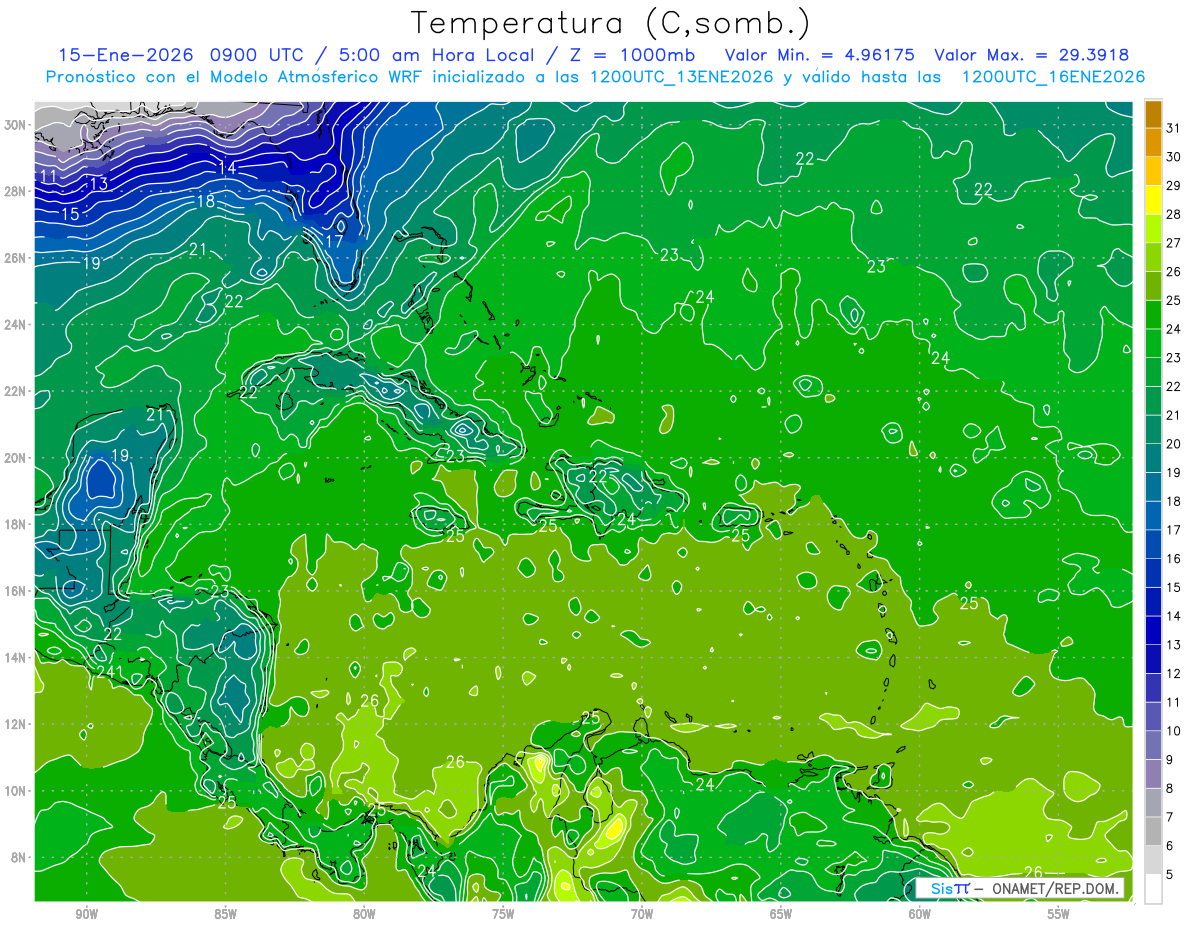The width and height of the screenshot is (1200, 927).
Task: Click the '90W' longitude axis label
Action: tap(86, 914)
